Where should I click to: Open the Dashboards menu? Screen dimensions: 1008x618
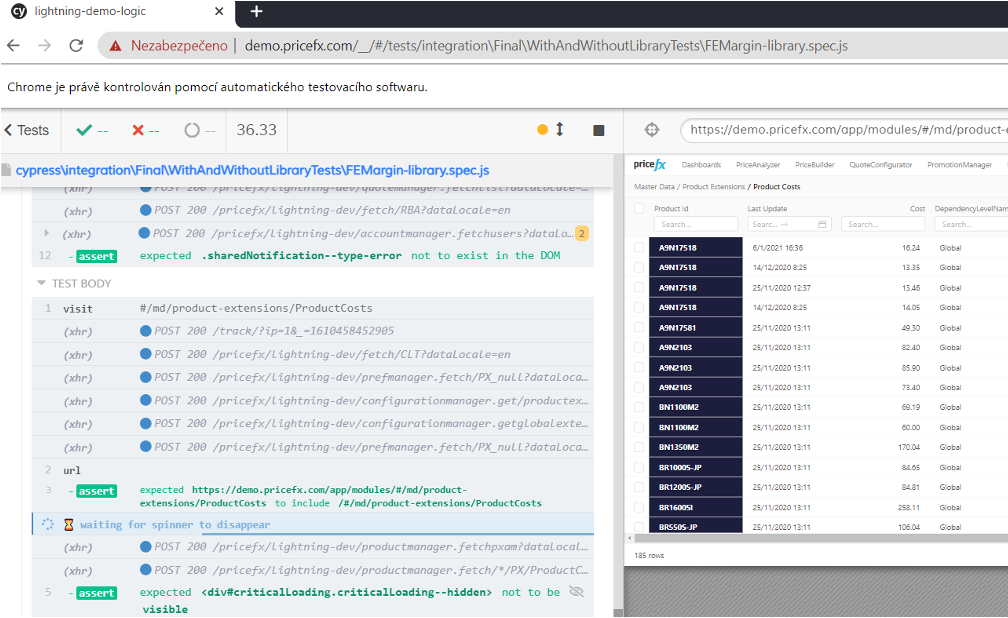[x=701, y=165]
